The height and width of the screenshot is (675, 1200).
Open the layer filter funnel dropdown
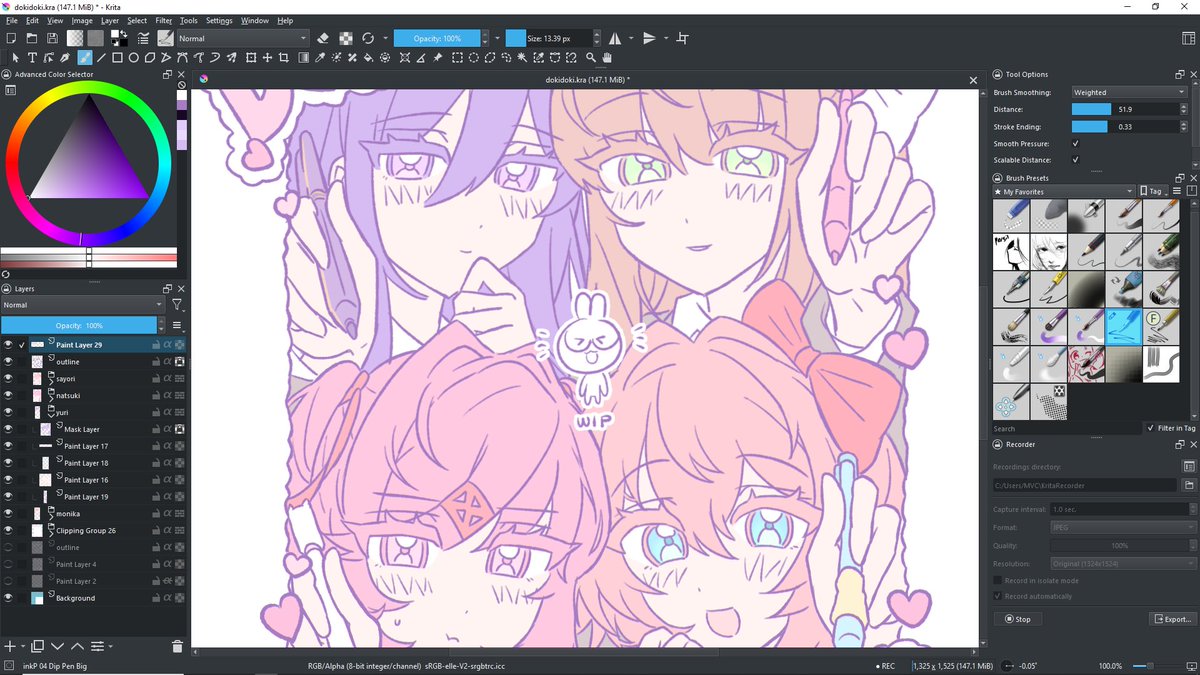177,304
